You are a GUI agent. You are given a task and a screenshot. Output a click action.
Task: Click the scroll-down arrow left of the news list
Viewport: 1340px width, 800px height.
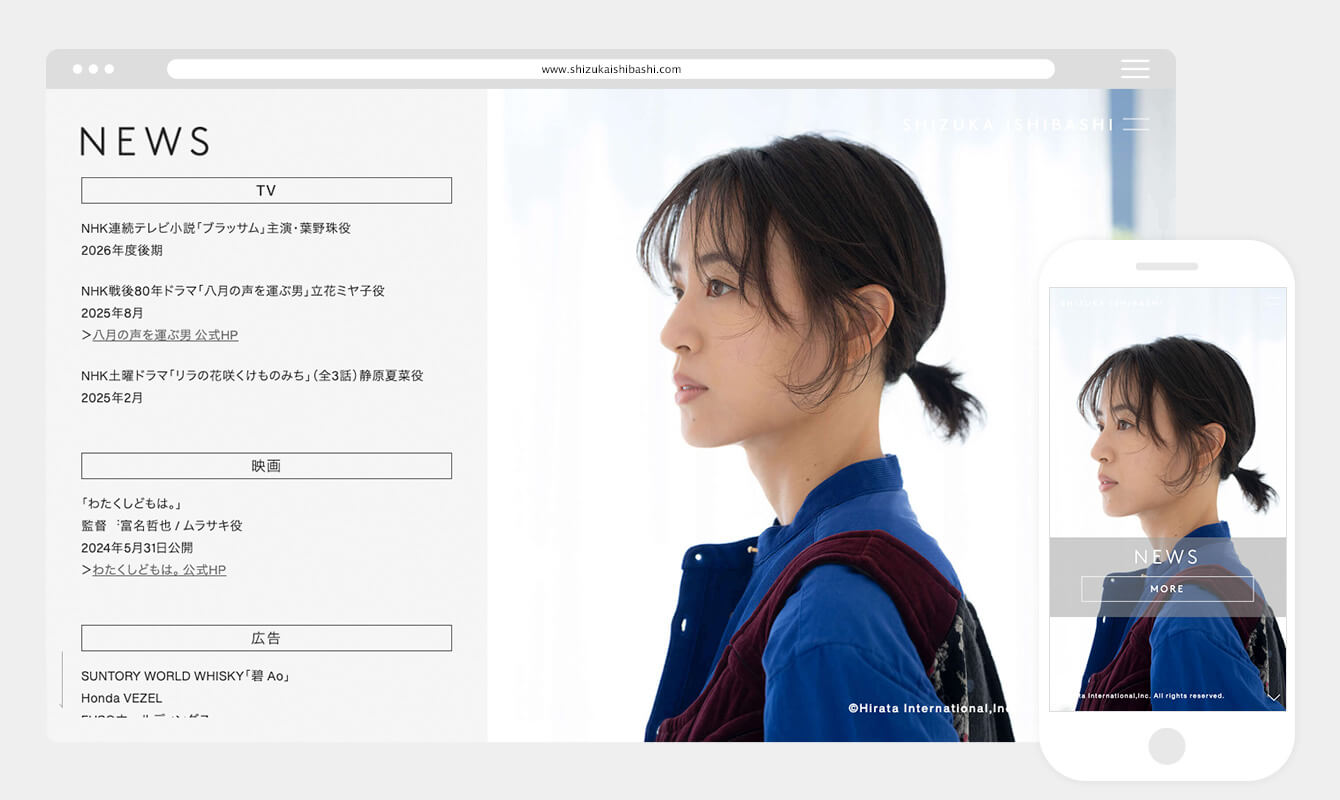[x=62, y=680]
